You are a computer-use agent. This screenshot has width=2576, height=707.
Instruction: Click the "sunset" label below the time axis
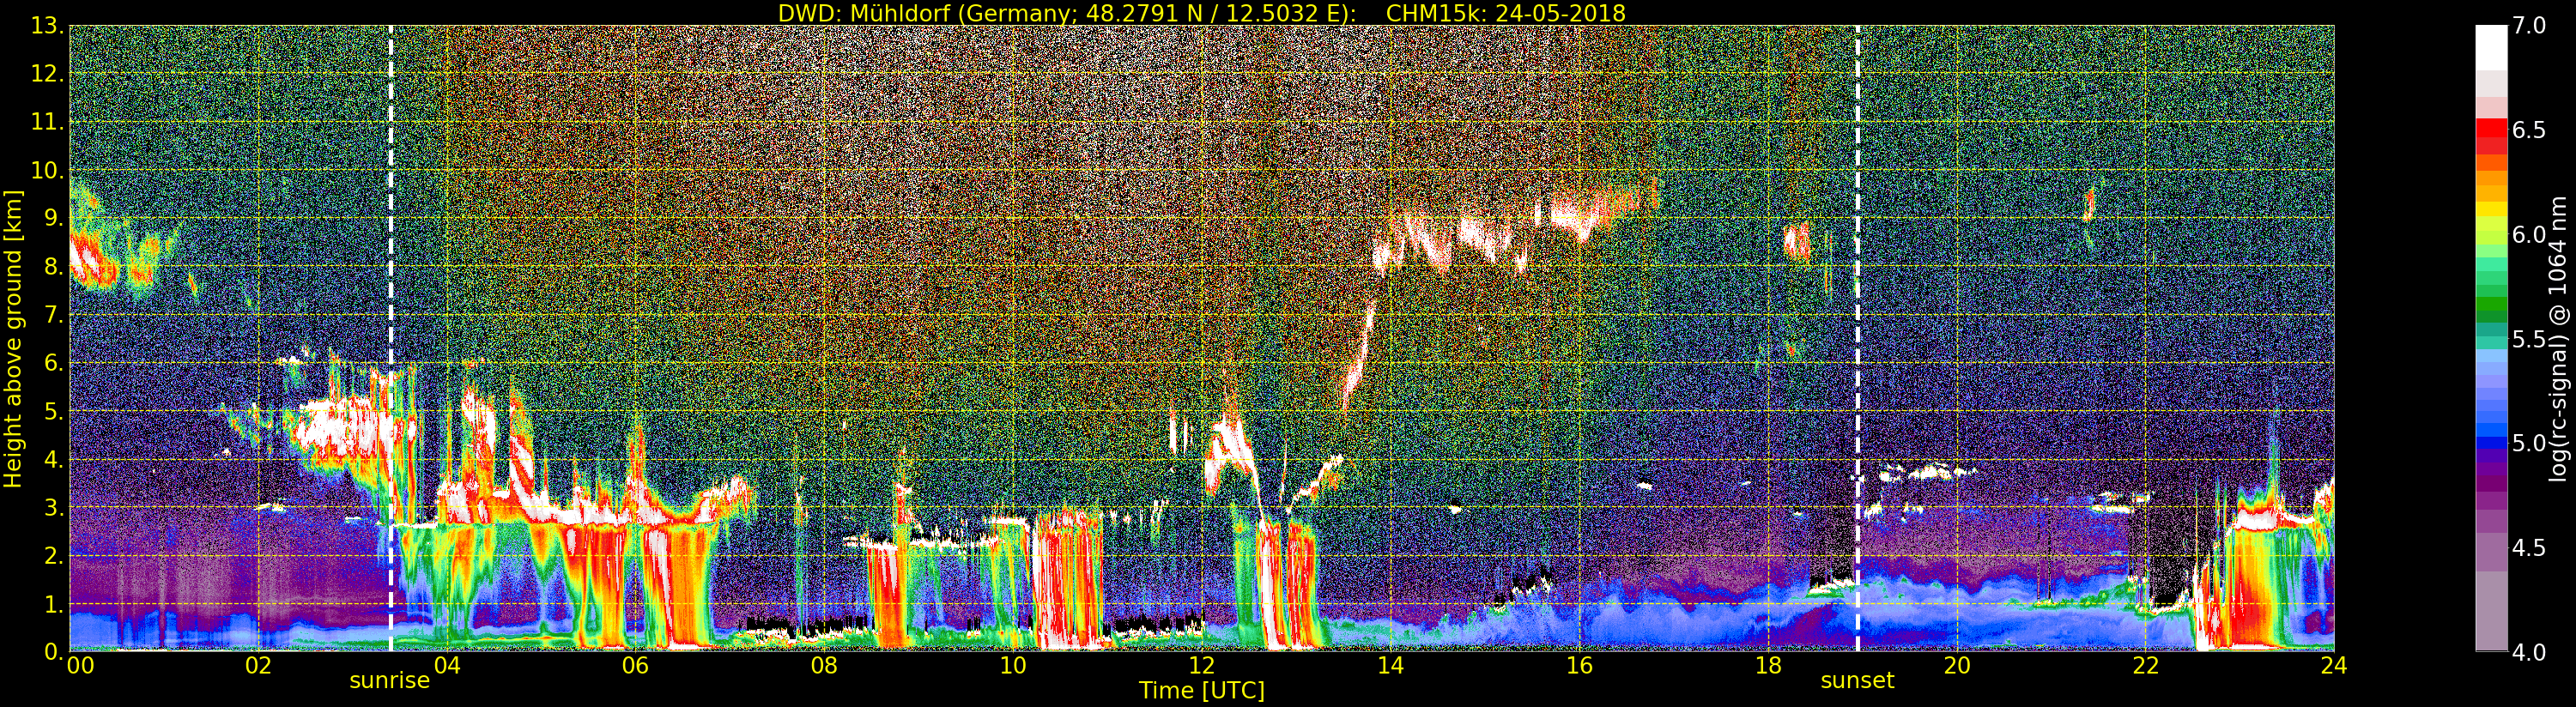1857,681
